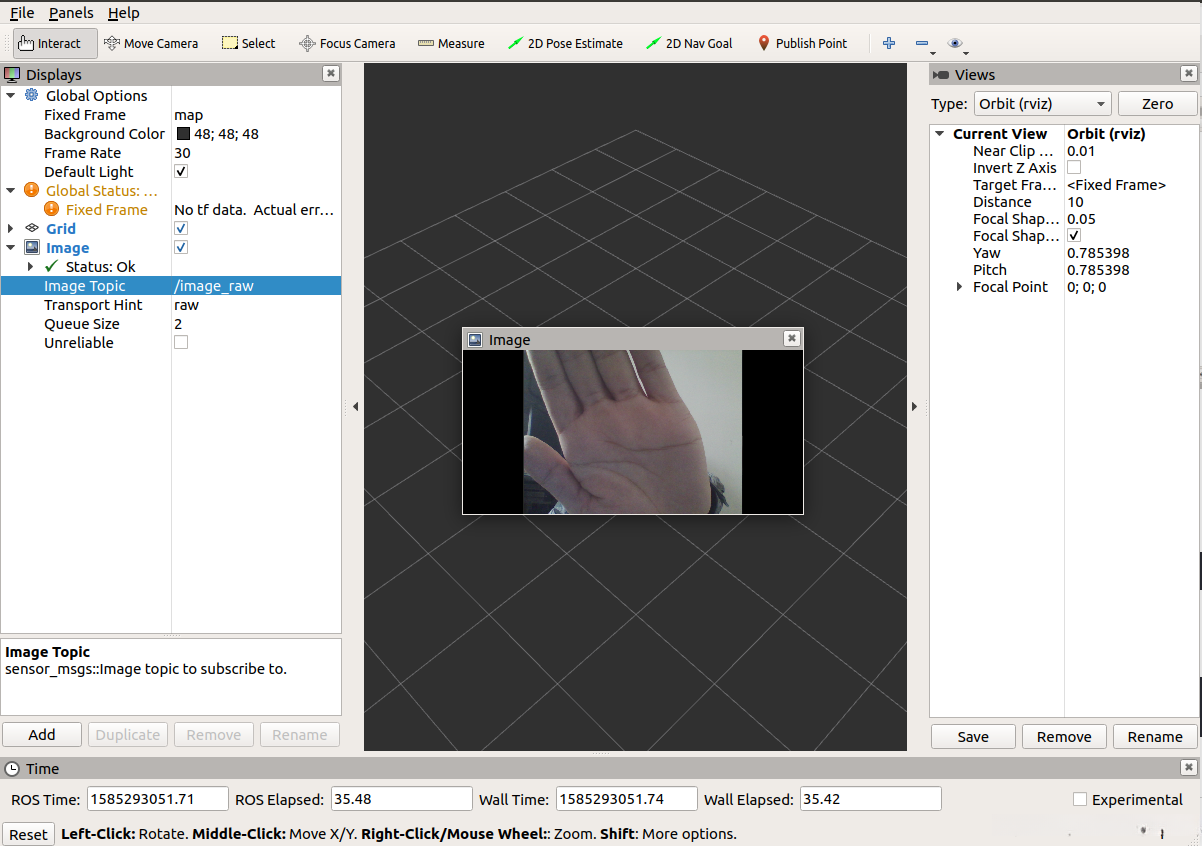Expand the Grid display tree item
The image size is (1202, 846).
click(x=11, y=229)
